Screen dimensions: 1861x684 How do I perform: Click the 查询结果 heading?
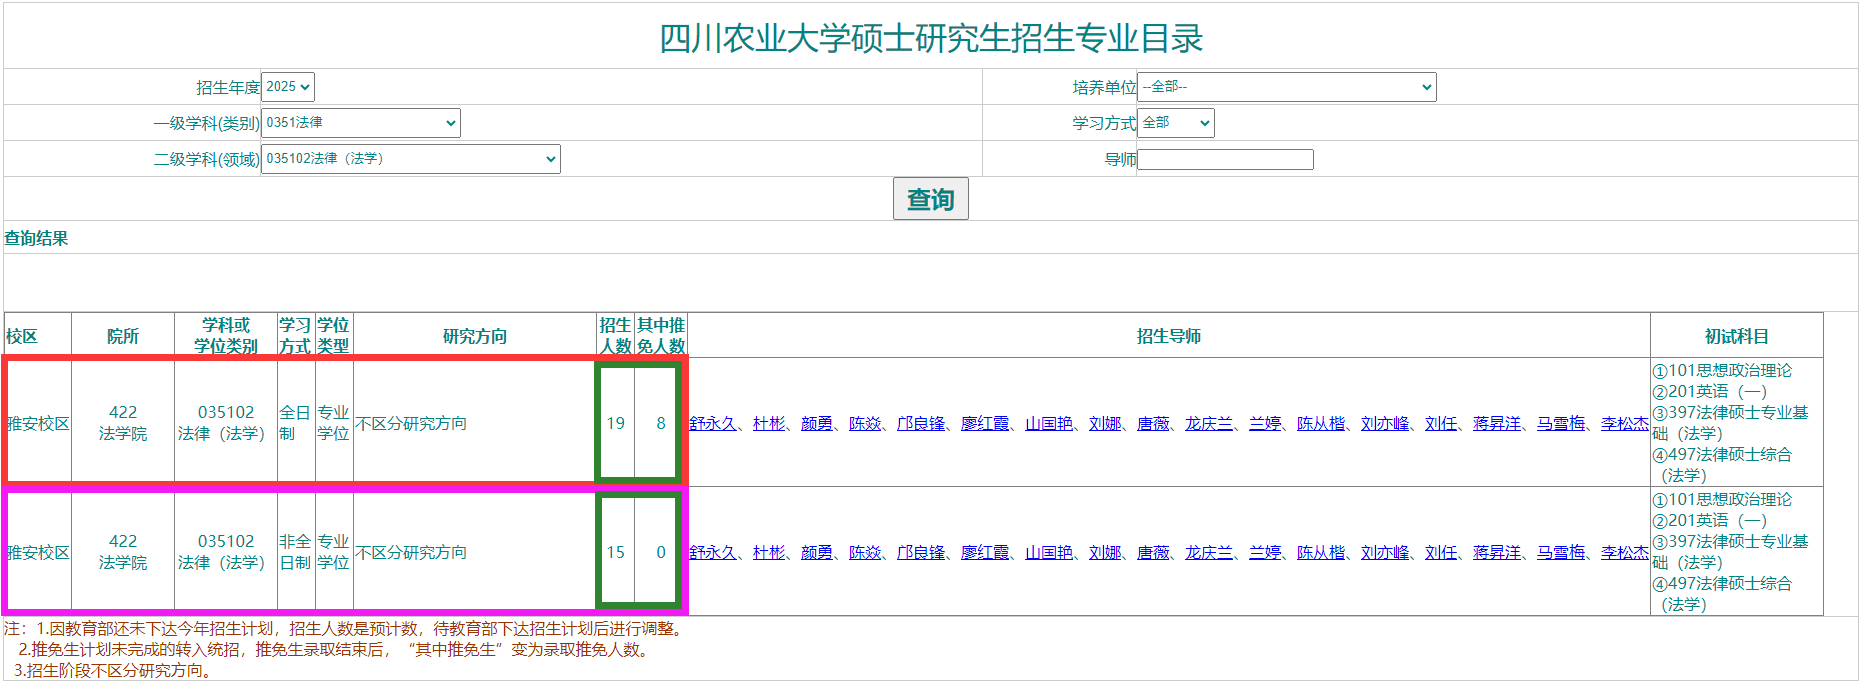click(x=36, y=238)
